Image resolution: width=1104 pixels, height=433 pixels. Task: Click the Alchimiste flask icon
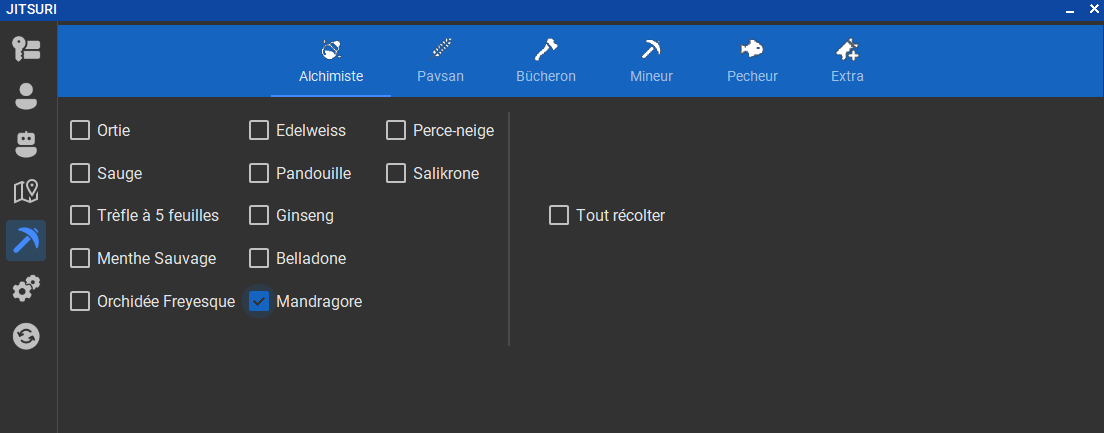[x=331, y=49]
